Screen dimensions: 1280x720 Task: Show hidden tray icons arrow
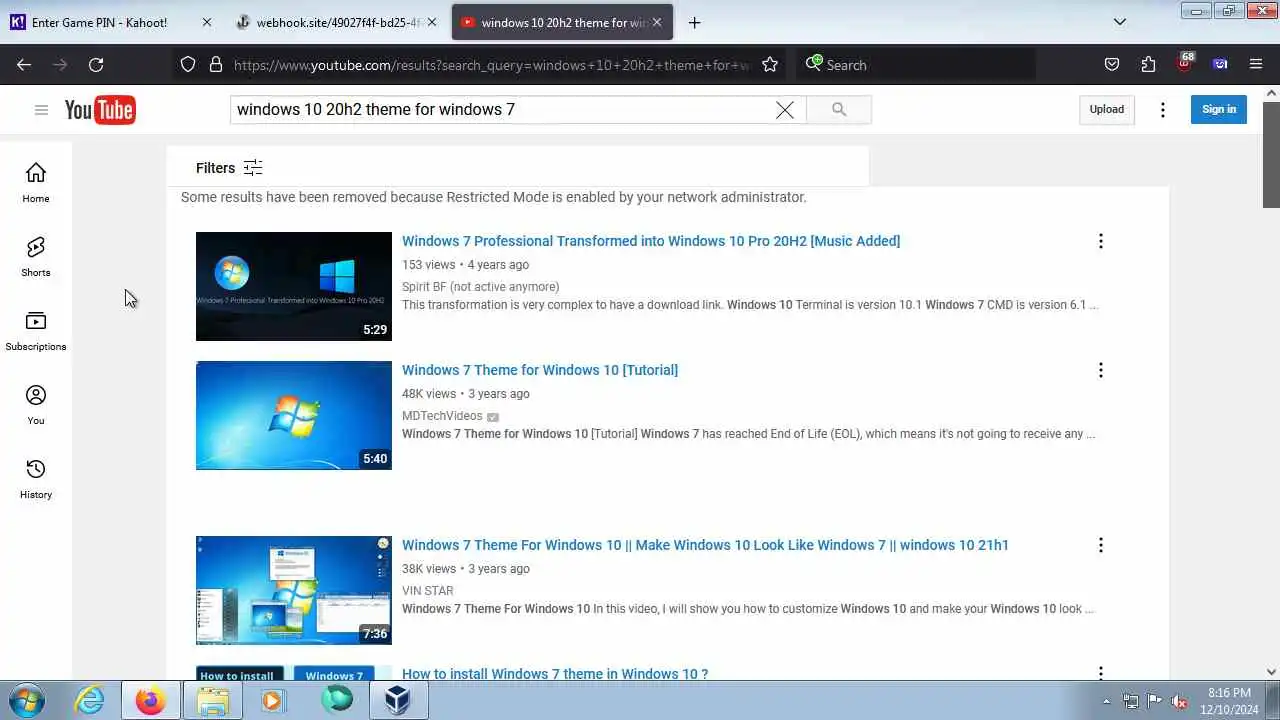pyautogui.click(x=1106, y=701)
